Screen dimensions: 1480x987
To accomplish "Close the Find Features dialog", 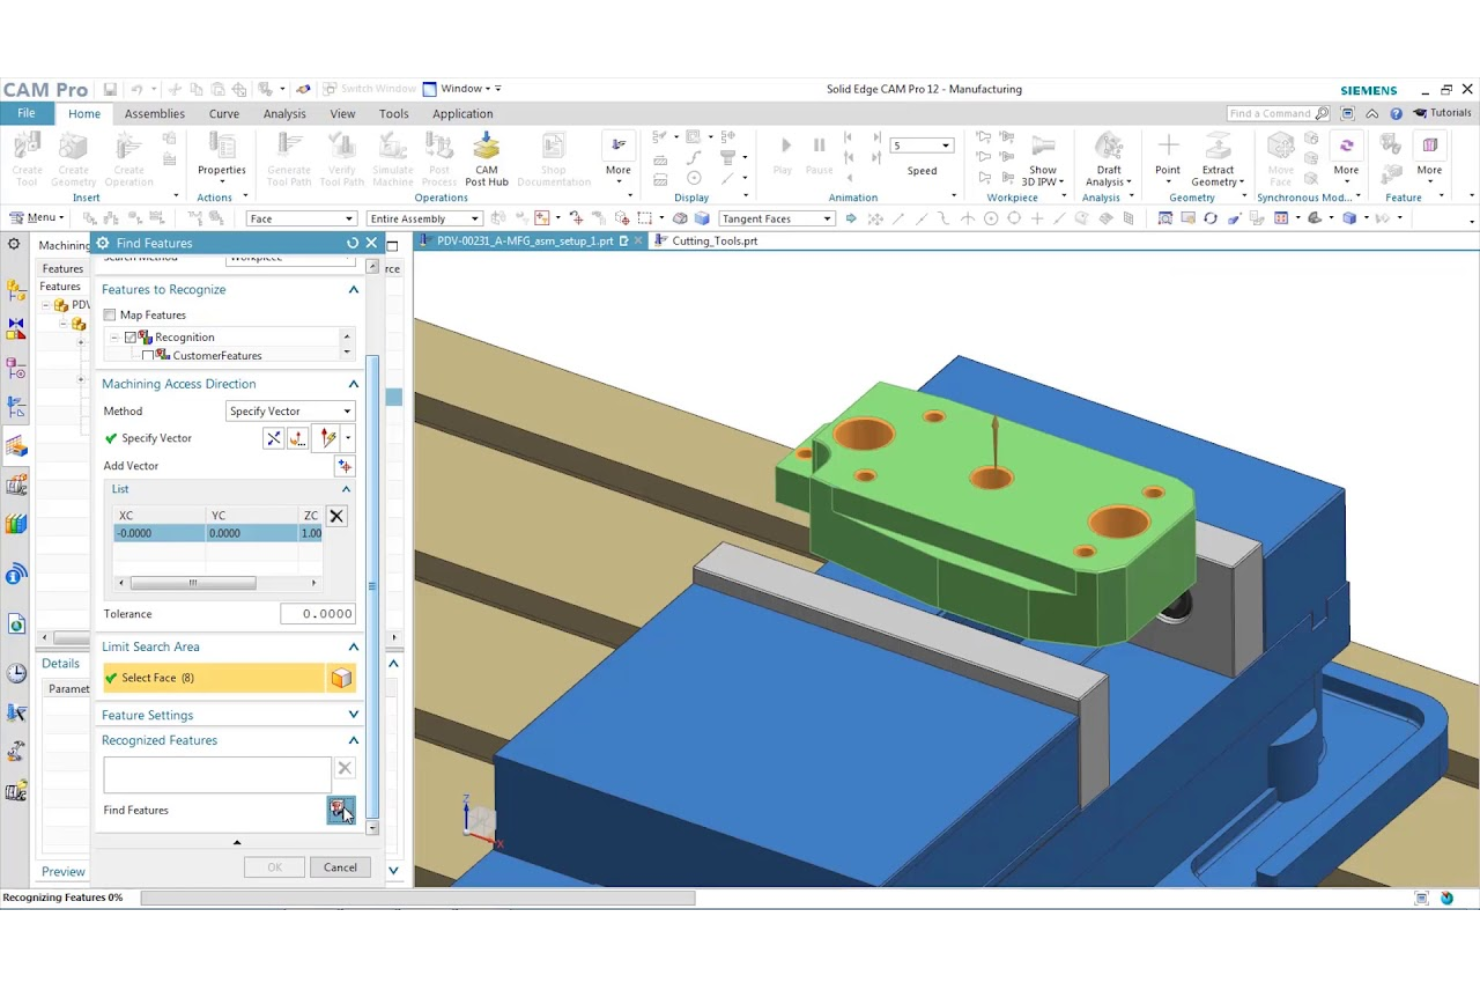I will click(372, 243).
